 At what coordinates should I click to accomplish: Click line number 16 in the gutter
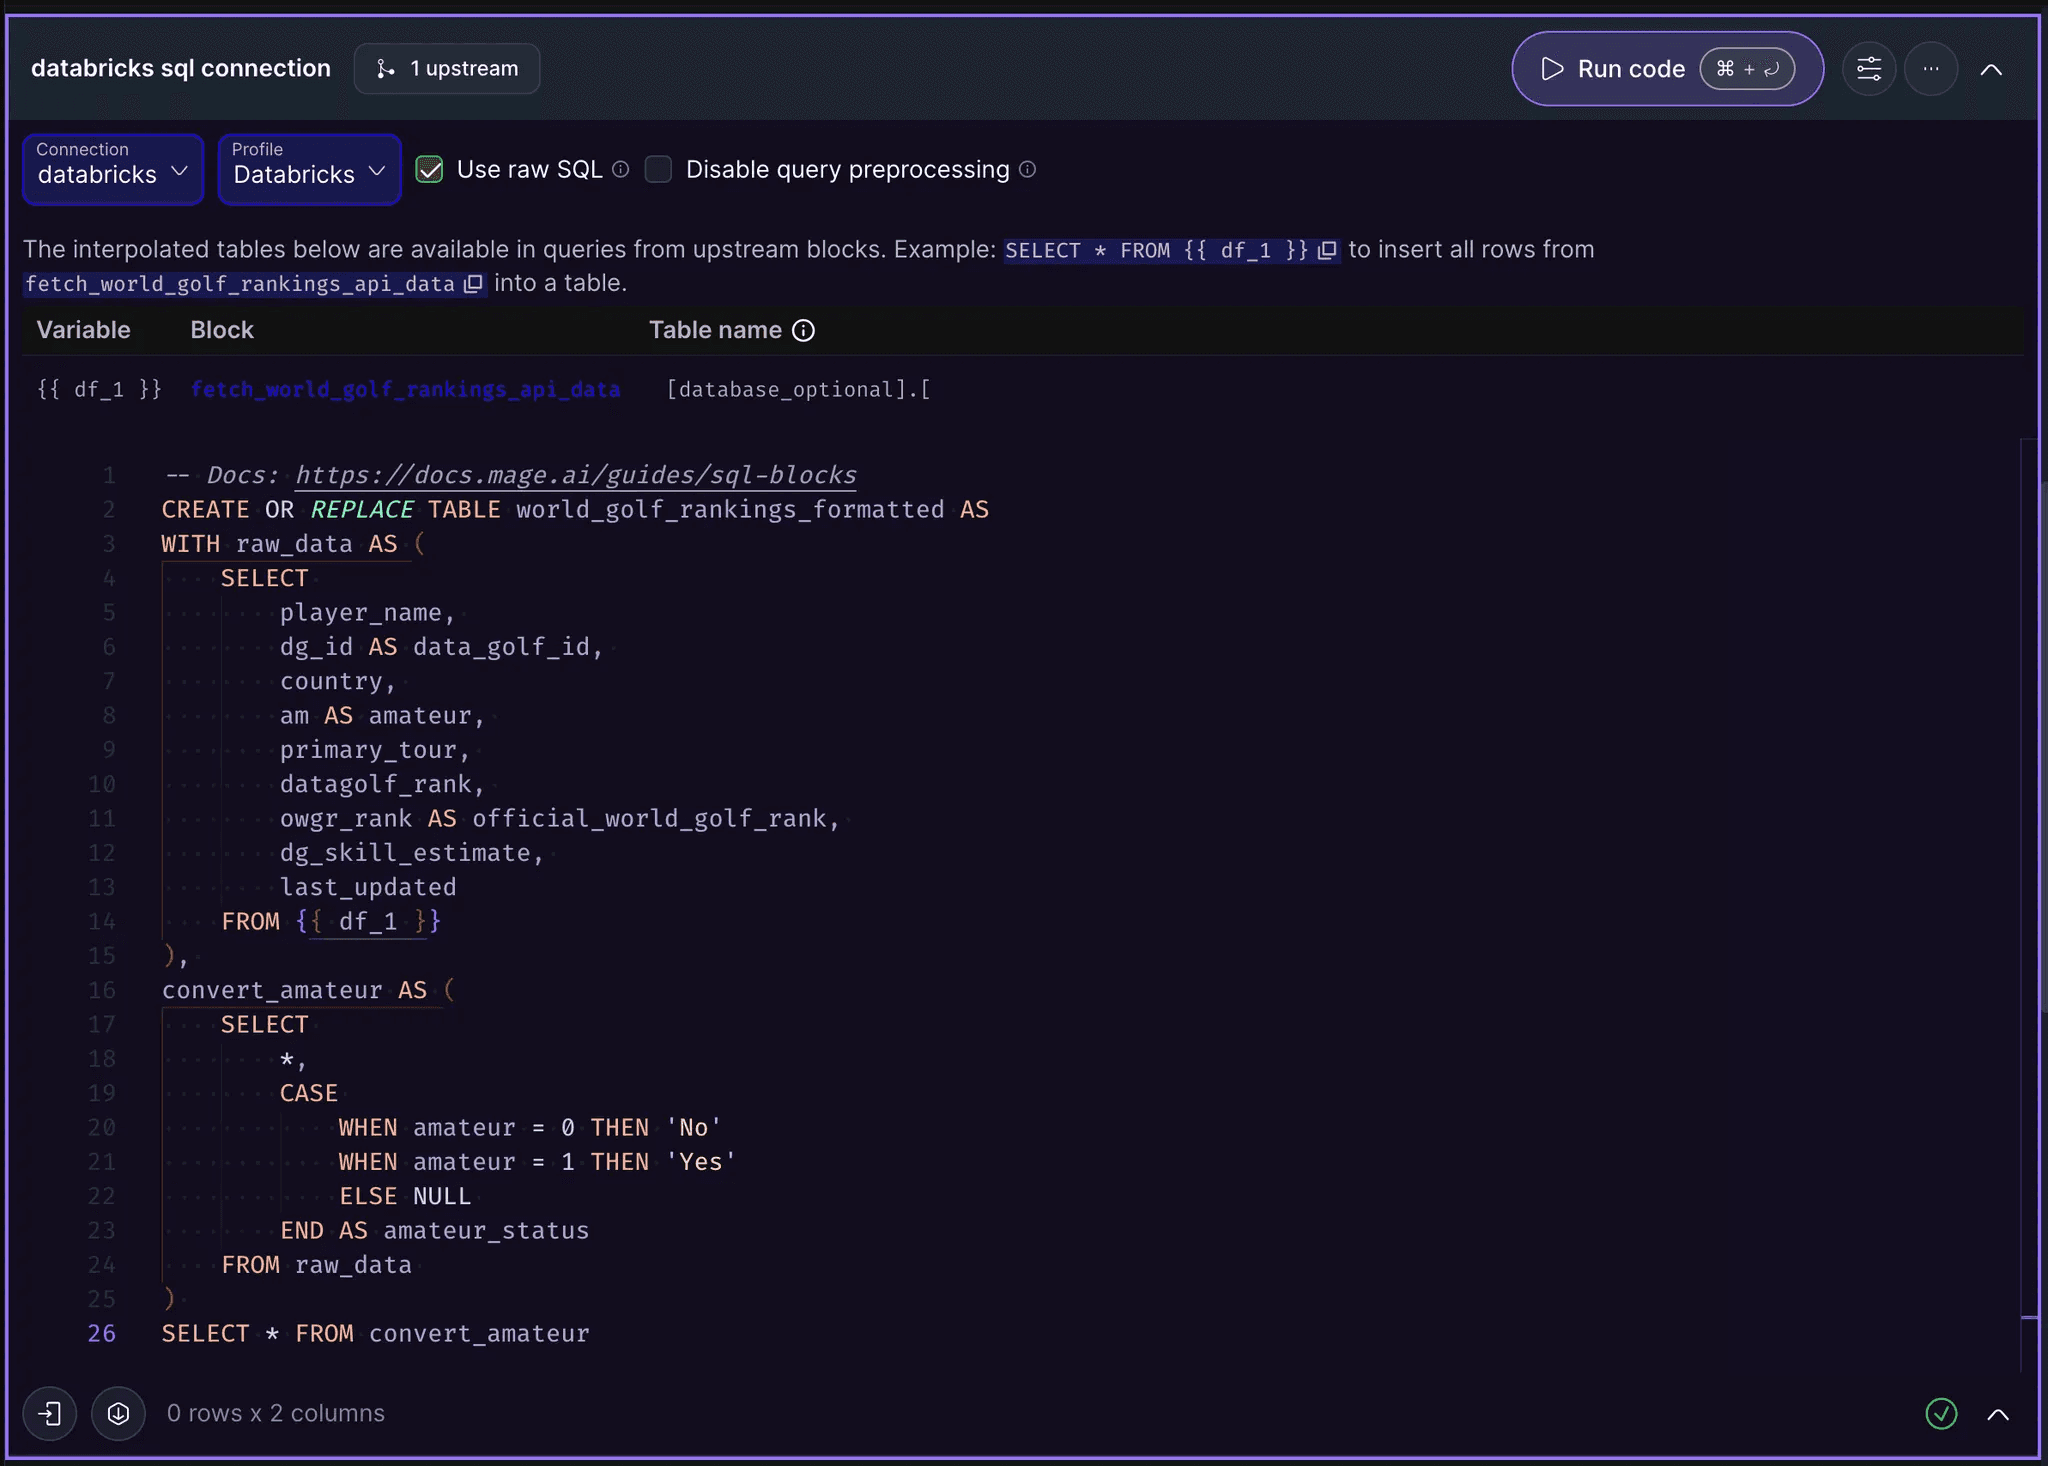tap(102, 990)
